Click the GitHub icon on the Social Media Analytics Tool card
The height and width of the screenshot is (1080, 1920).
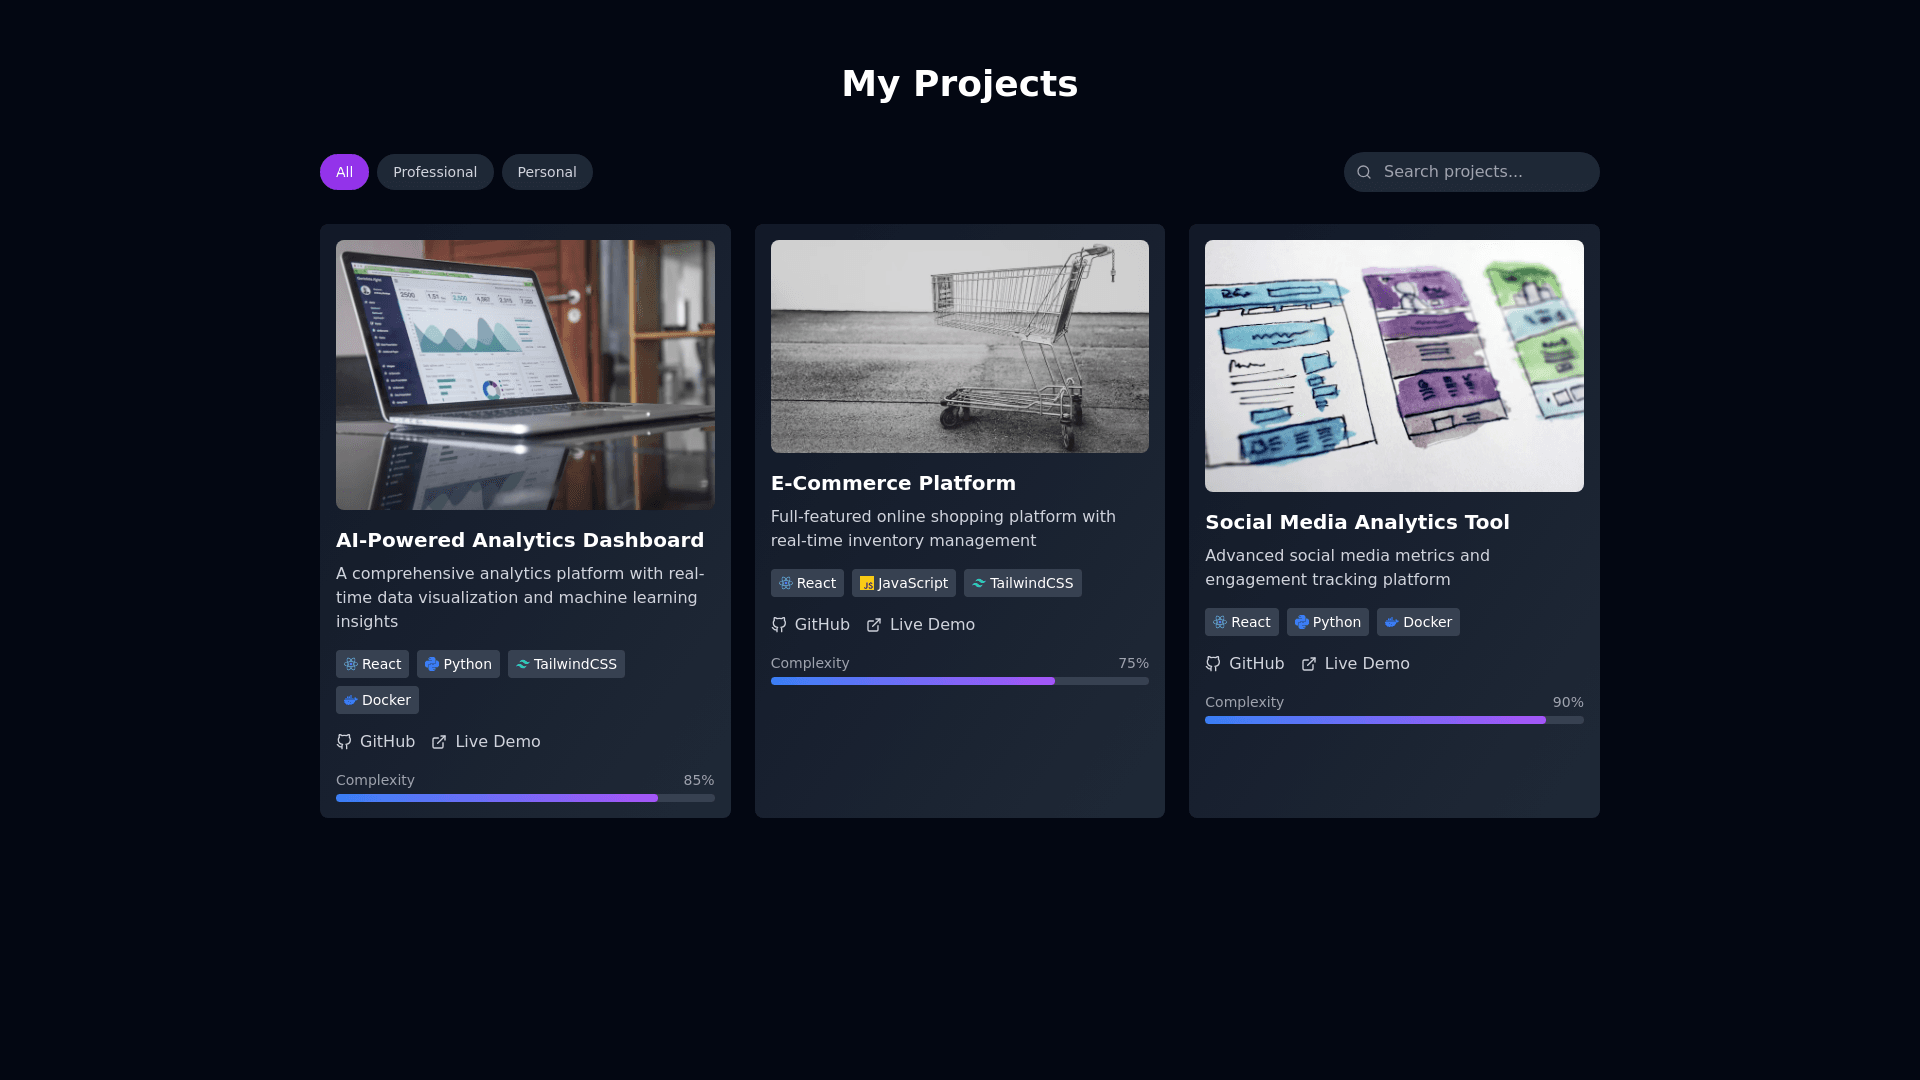pos(1213,664)
